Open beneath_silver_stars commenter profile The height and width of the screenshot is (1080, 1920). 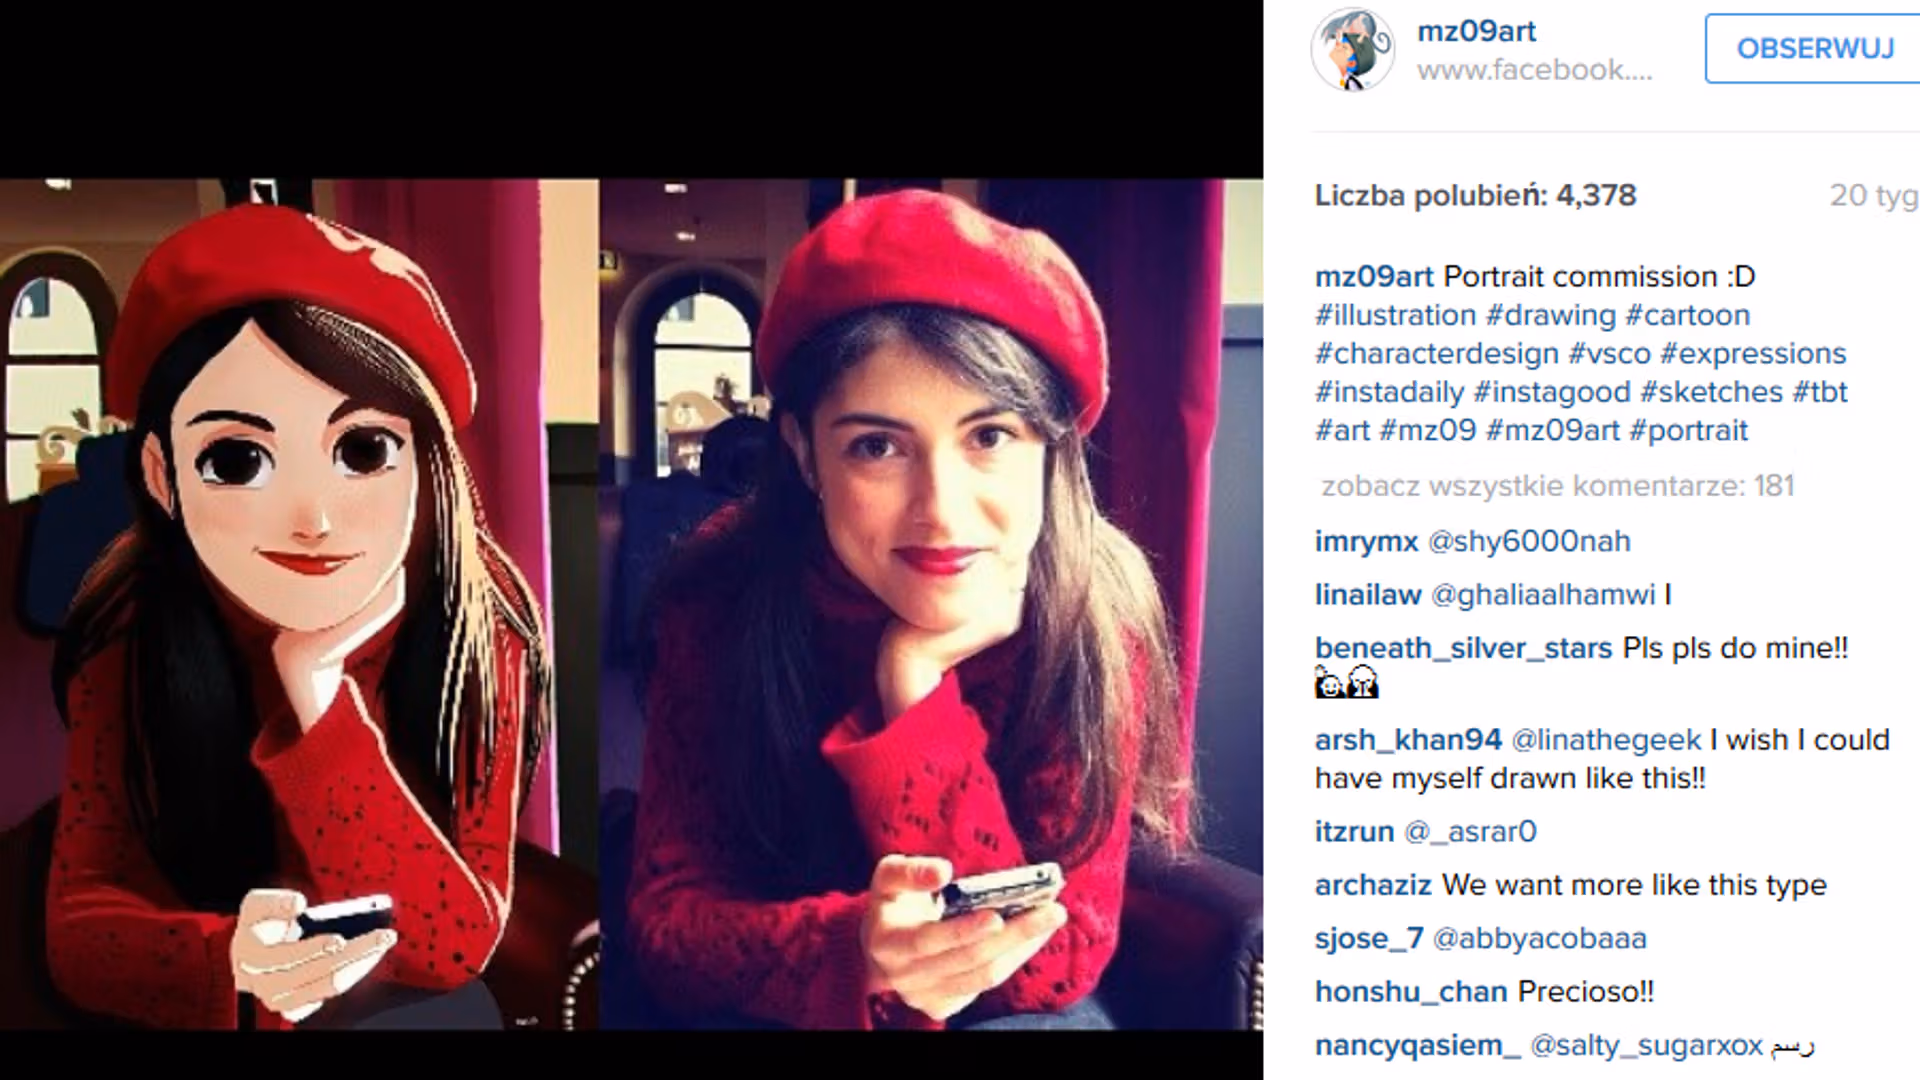tap(1463, 648)
